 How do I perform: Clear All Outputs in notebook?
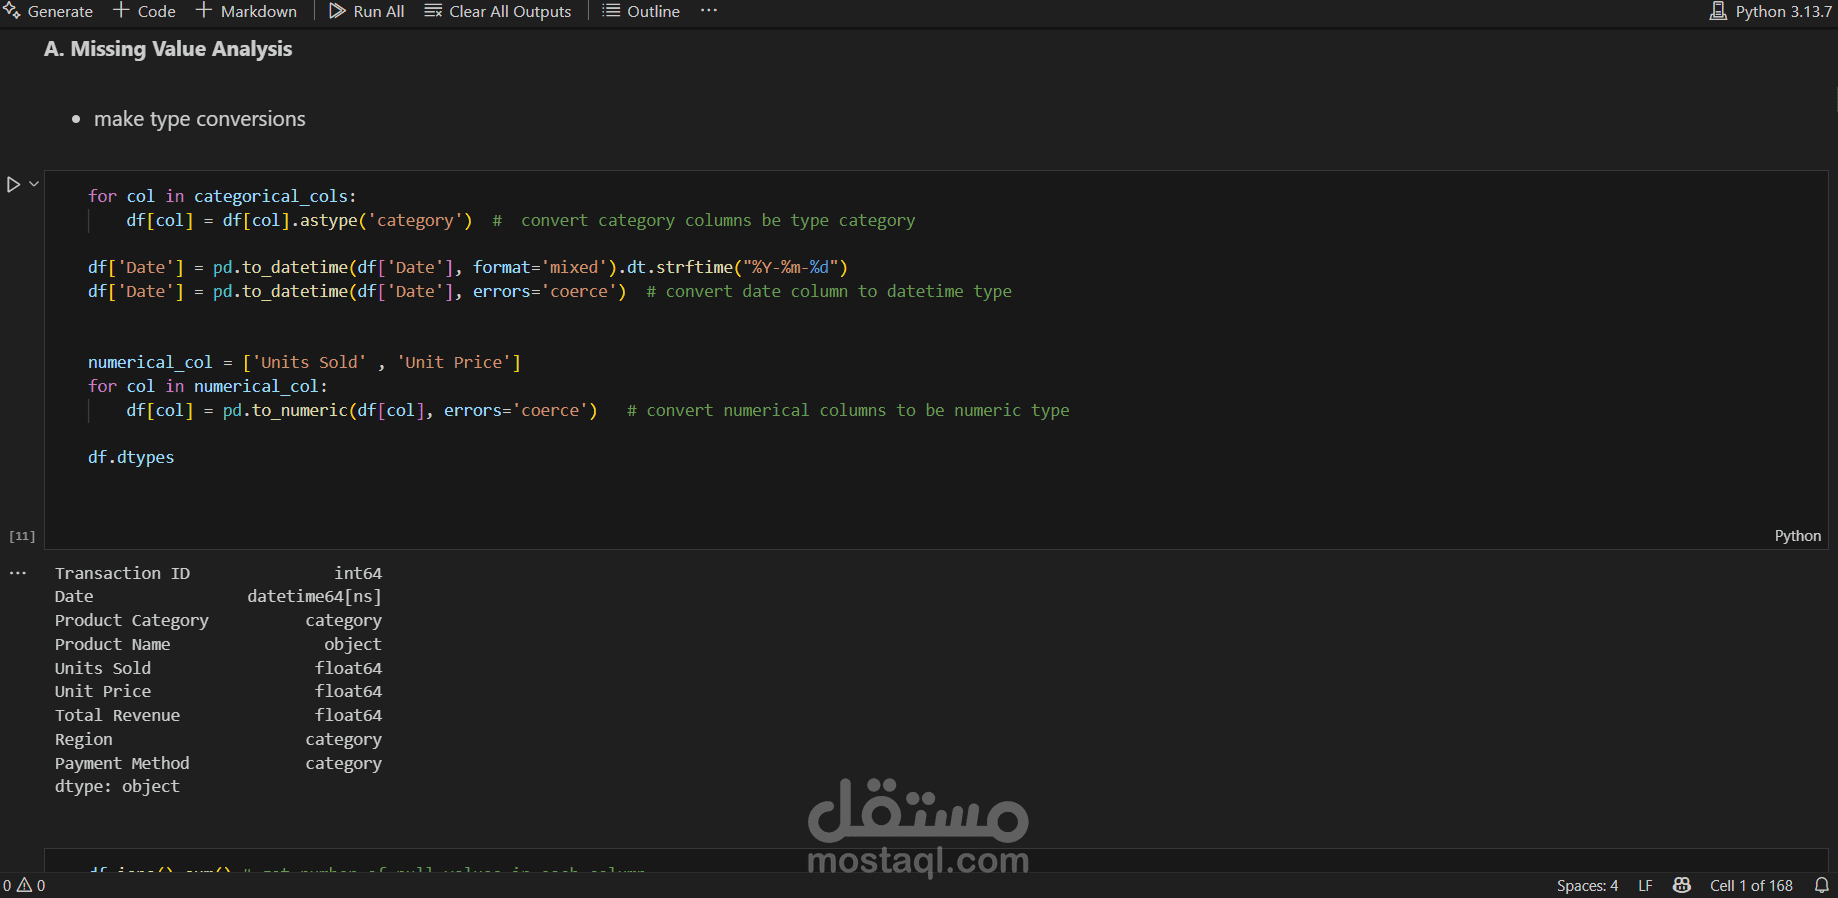[498, 11]
